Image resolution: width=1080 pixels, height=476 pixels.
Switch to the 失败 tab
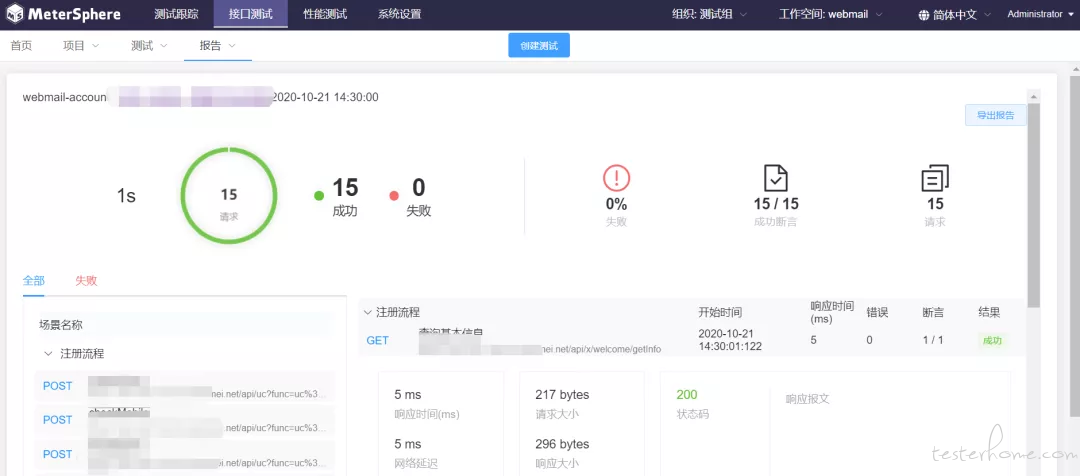click(86, 280)
